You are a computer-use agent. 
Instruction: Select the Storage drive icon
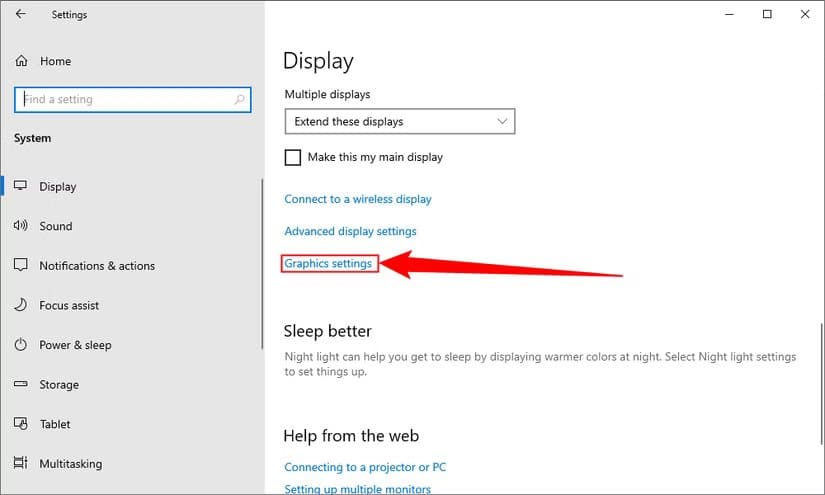[21, 384]
